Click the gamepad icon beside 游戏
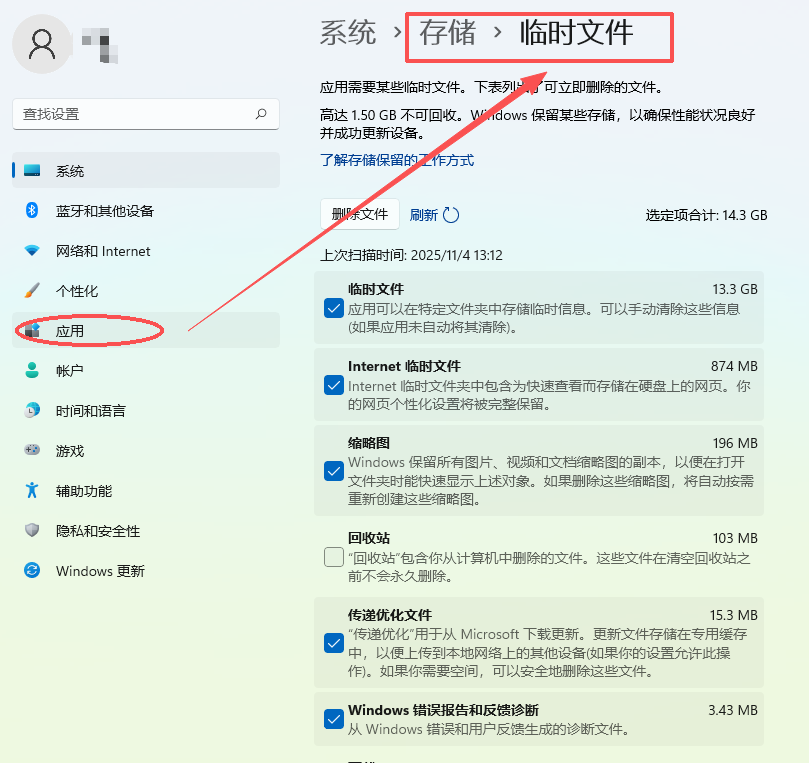This screenshot has width=809, height=763. (x=32, y=450)
